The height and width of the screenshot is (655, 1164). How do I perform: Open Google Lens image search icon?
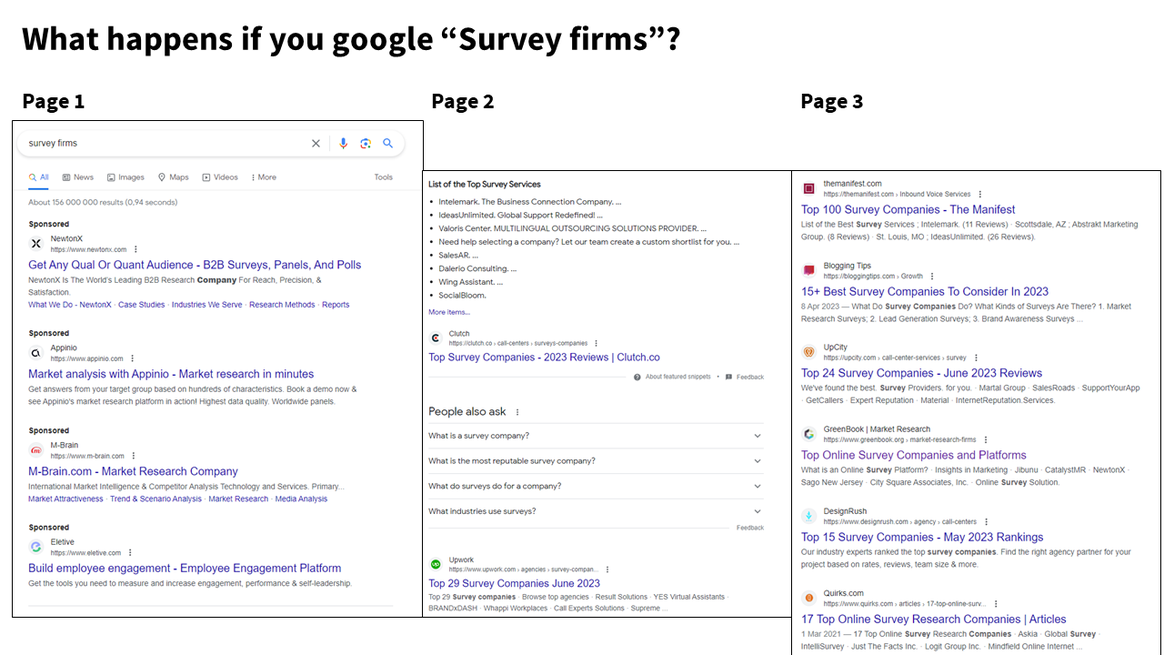pyautogui.click(x=366, y=144)
